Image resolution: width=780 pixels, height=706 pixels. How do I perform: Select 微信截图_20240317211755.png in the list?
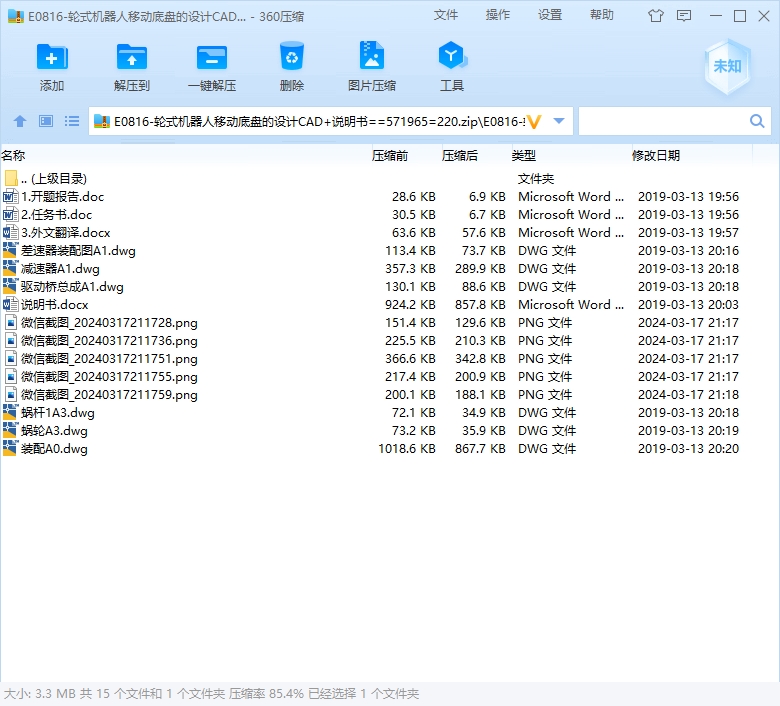109,377
